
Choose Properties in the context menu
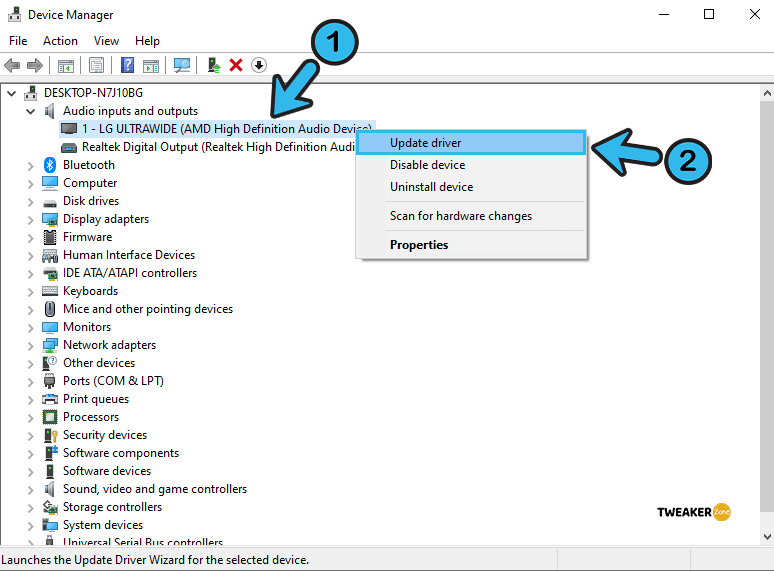(x=471, y=245)
